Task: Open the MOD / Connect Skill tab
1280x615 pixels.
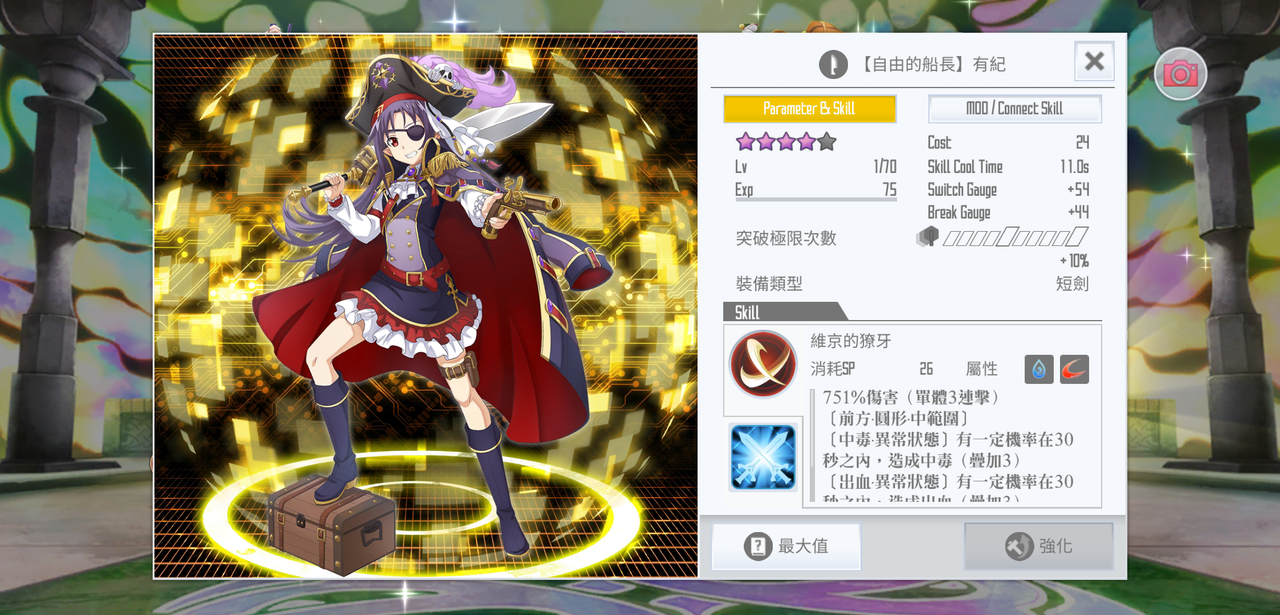Action: [1015, 108]
